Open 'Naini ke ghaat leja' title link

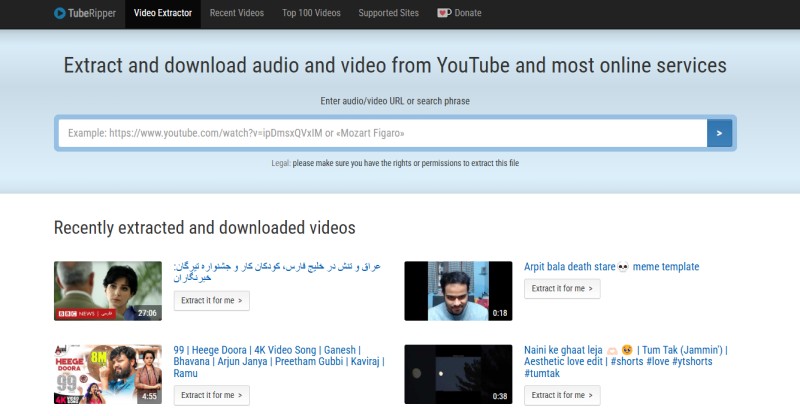click(626, 361)
